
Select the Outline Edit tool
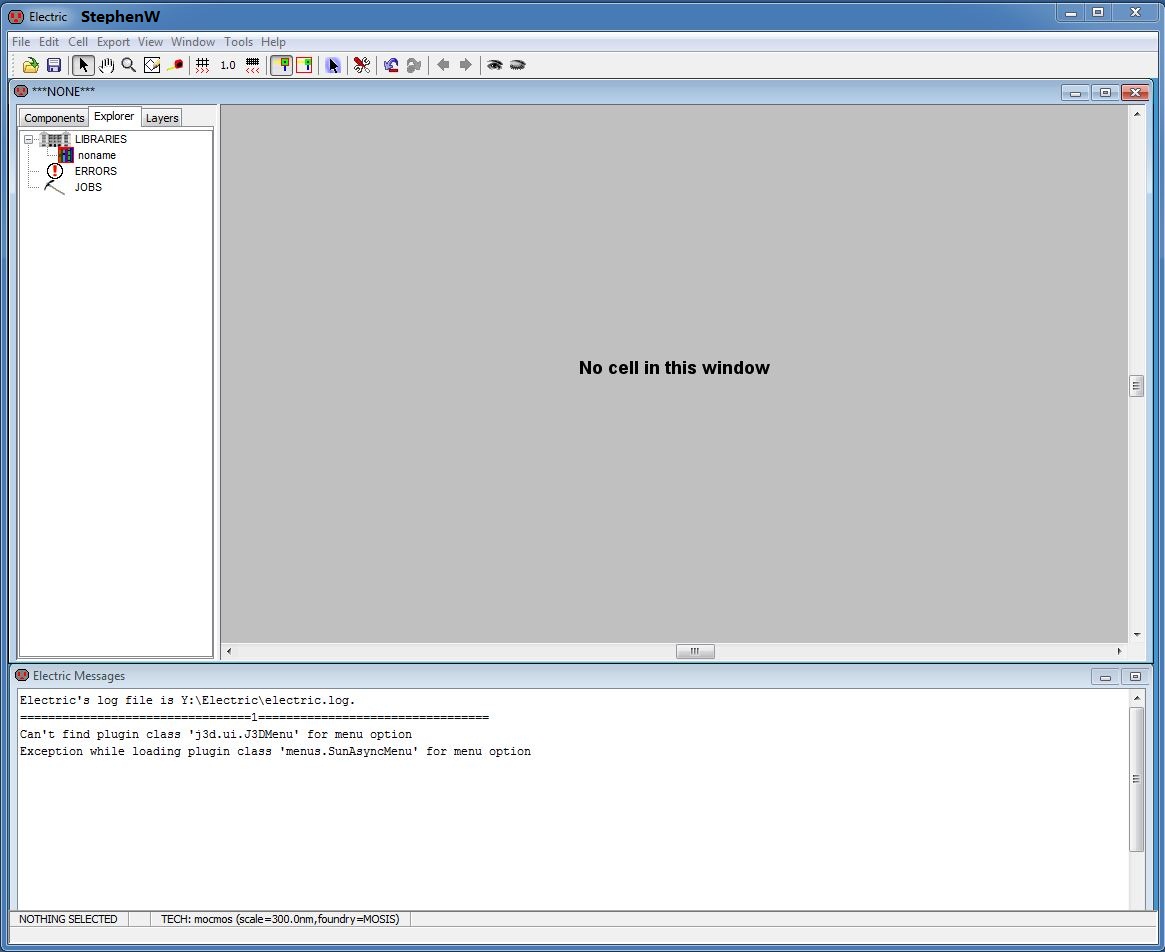(x=152, y=65)
